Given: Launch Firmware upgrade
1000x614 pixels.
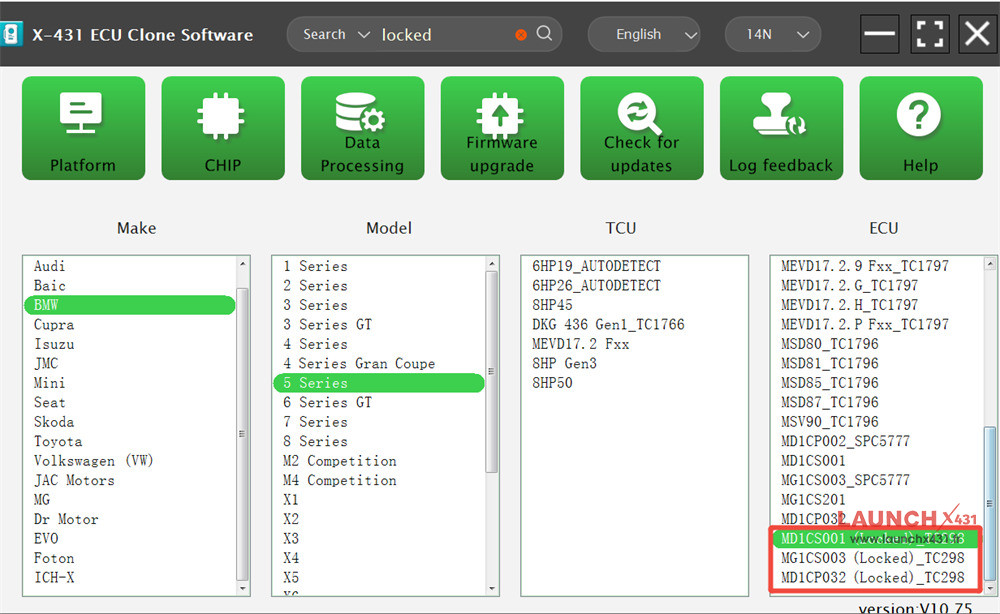Looking at the screenshot, I should coord(502,128).
